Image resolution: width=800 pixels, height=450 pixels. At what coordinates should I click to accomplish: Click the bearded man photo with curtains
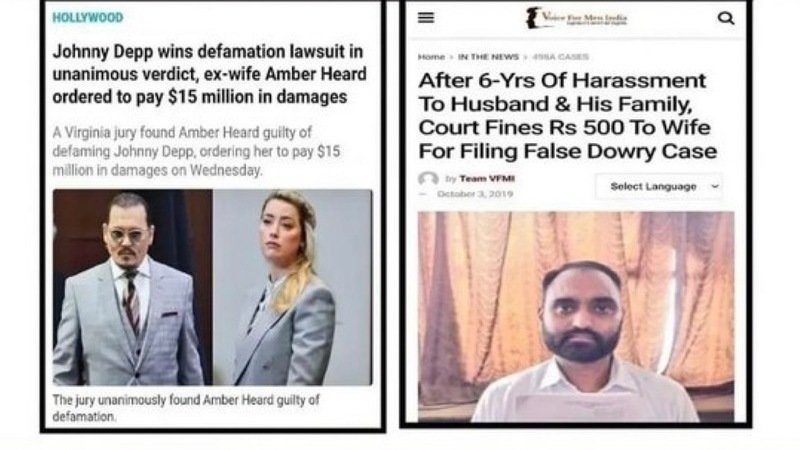point(576,316)
